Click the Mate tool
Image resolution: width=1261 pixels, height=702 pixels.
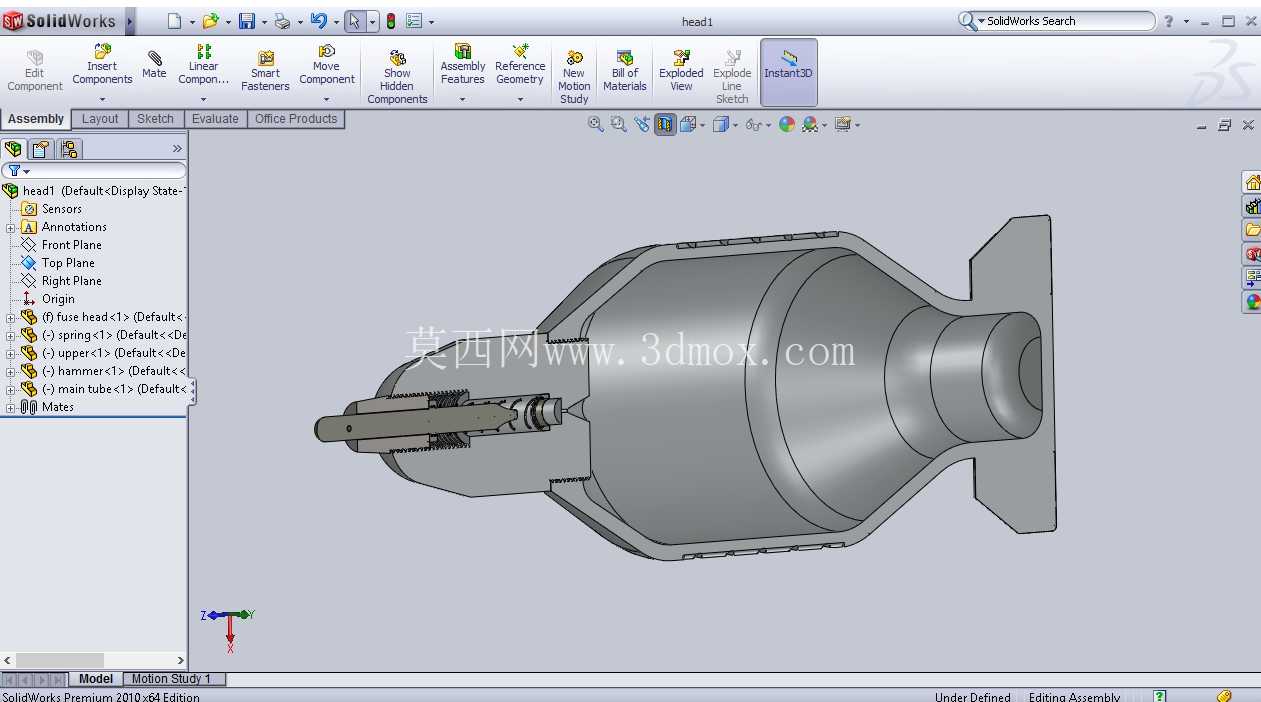pos(154,65)
